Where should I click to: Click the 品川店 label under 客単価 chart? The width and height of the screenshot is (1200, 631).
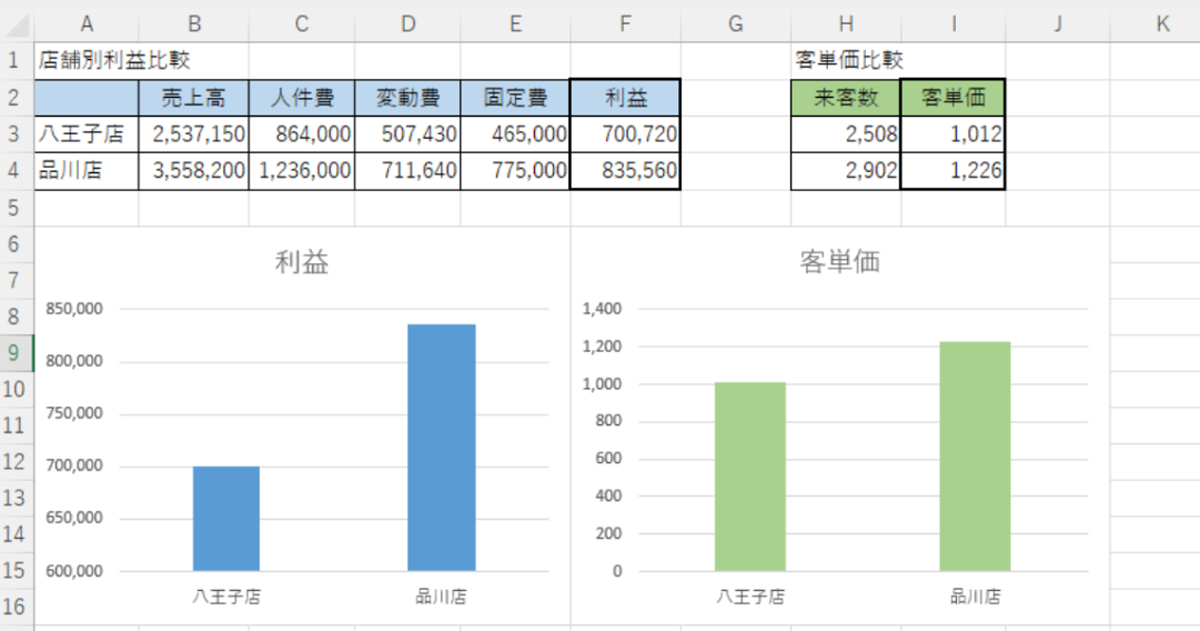click(975, 598)
